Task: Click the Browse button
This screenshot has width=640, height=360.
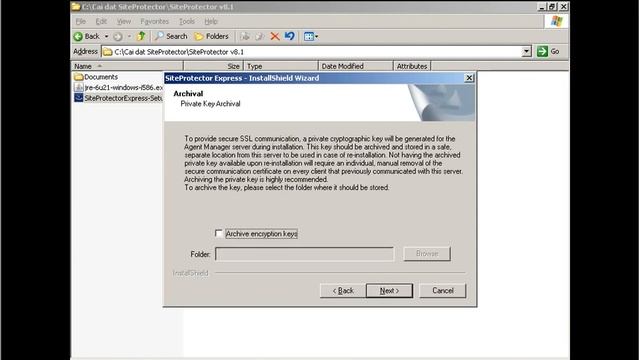Action: click(x=427, y=253)
